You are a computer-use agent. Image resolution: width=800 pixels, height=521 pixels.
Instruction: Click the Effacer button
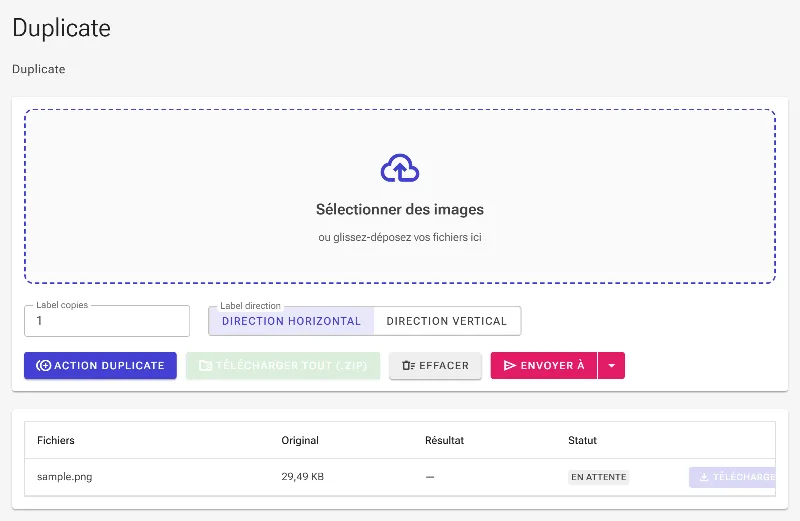tap(435, 365)
